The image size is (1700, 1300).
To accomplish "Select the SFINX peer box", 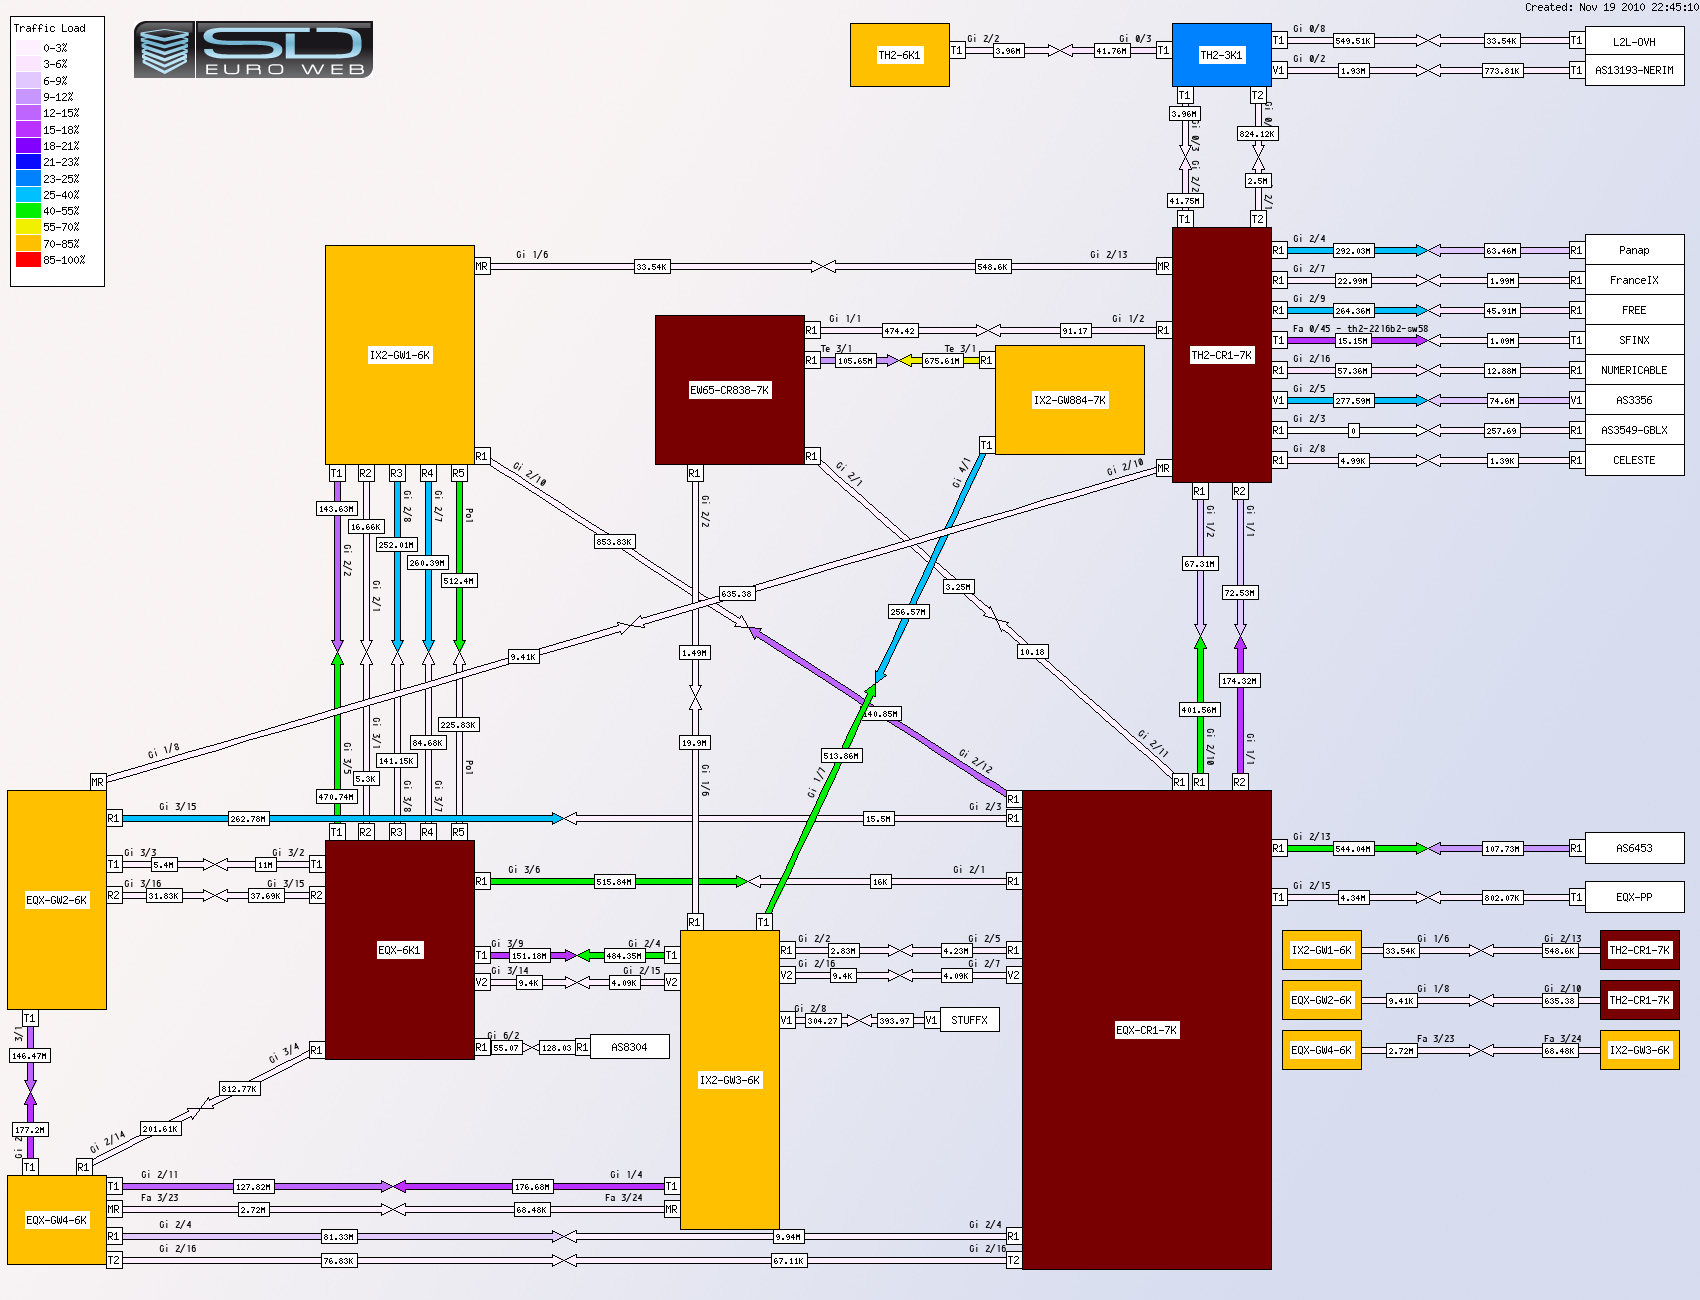I will click(1634, 340).
